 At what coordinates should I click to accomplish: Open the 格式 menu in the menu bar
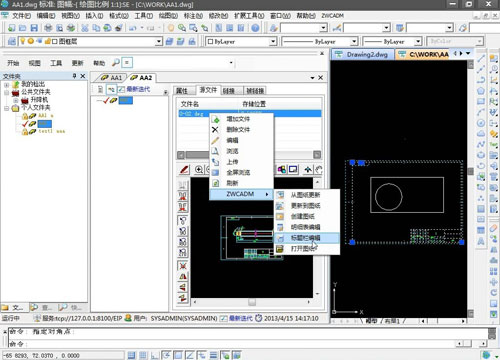coord(119,16)
